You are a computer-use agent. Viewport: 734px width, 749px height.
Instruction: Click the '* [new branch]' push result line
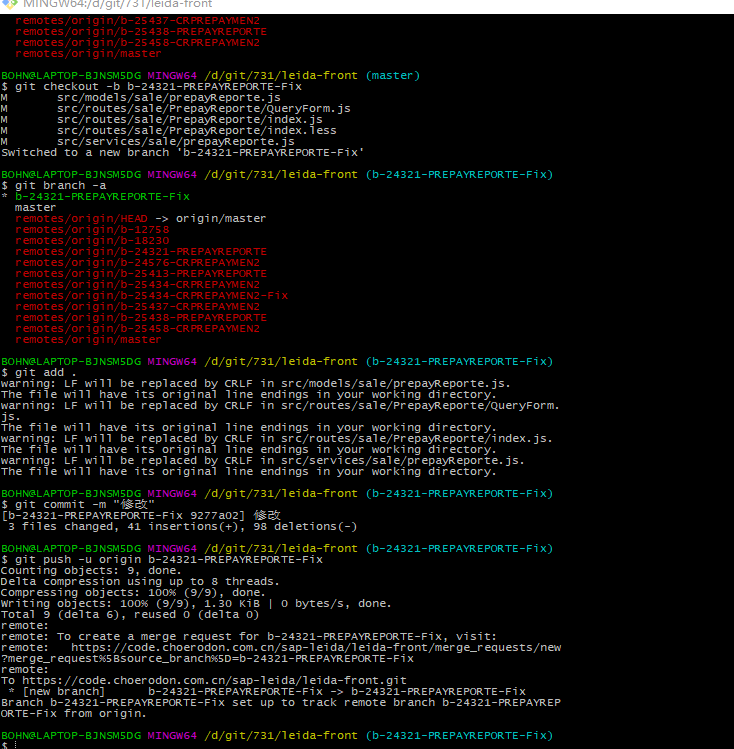267,691
